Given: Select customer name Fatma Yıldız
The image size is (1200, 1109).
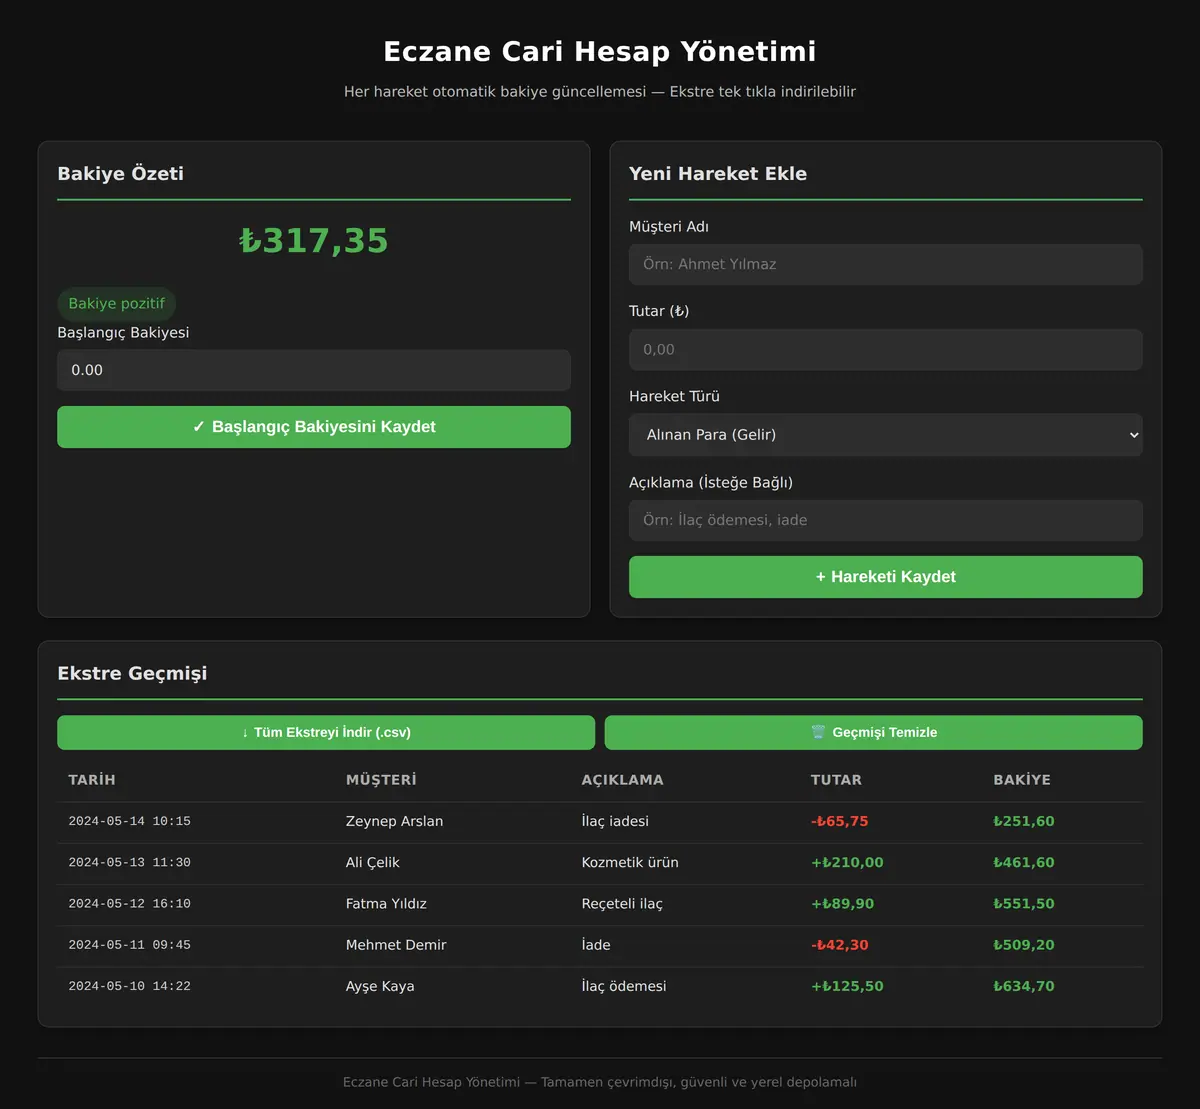Looking at the screenshot, I should coord(386,904).
